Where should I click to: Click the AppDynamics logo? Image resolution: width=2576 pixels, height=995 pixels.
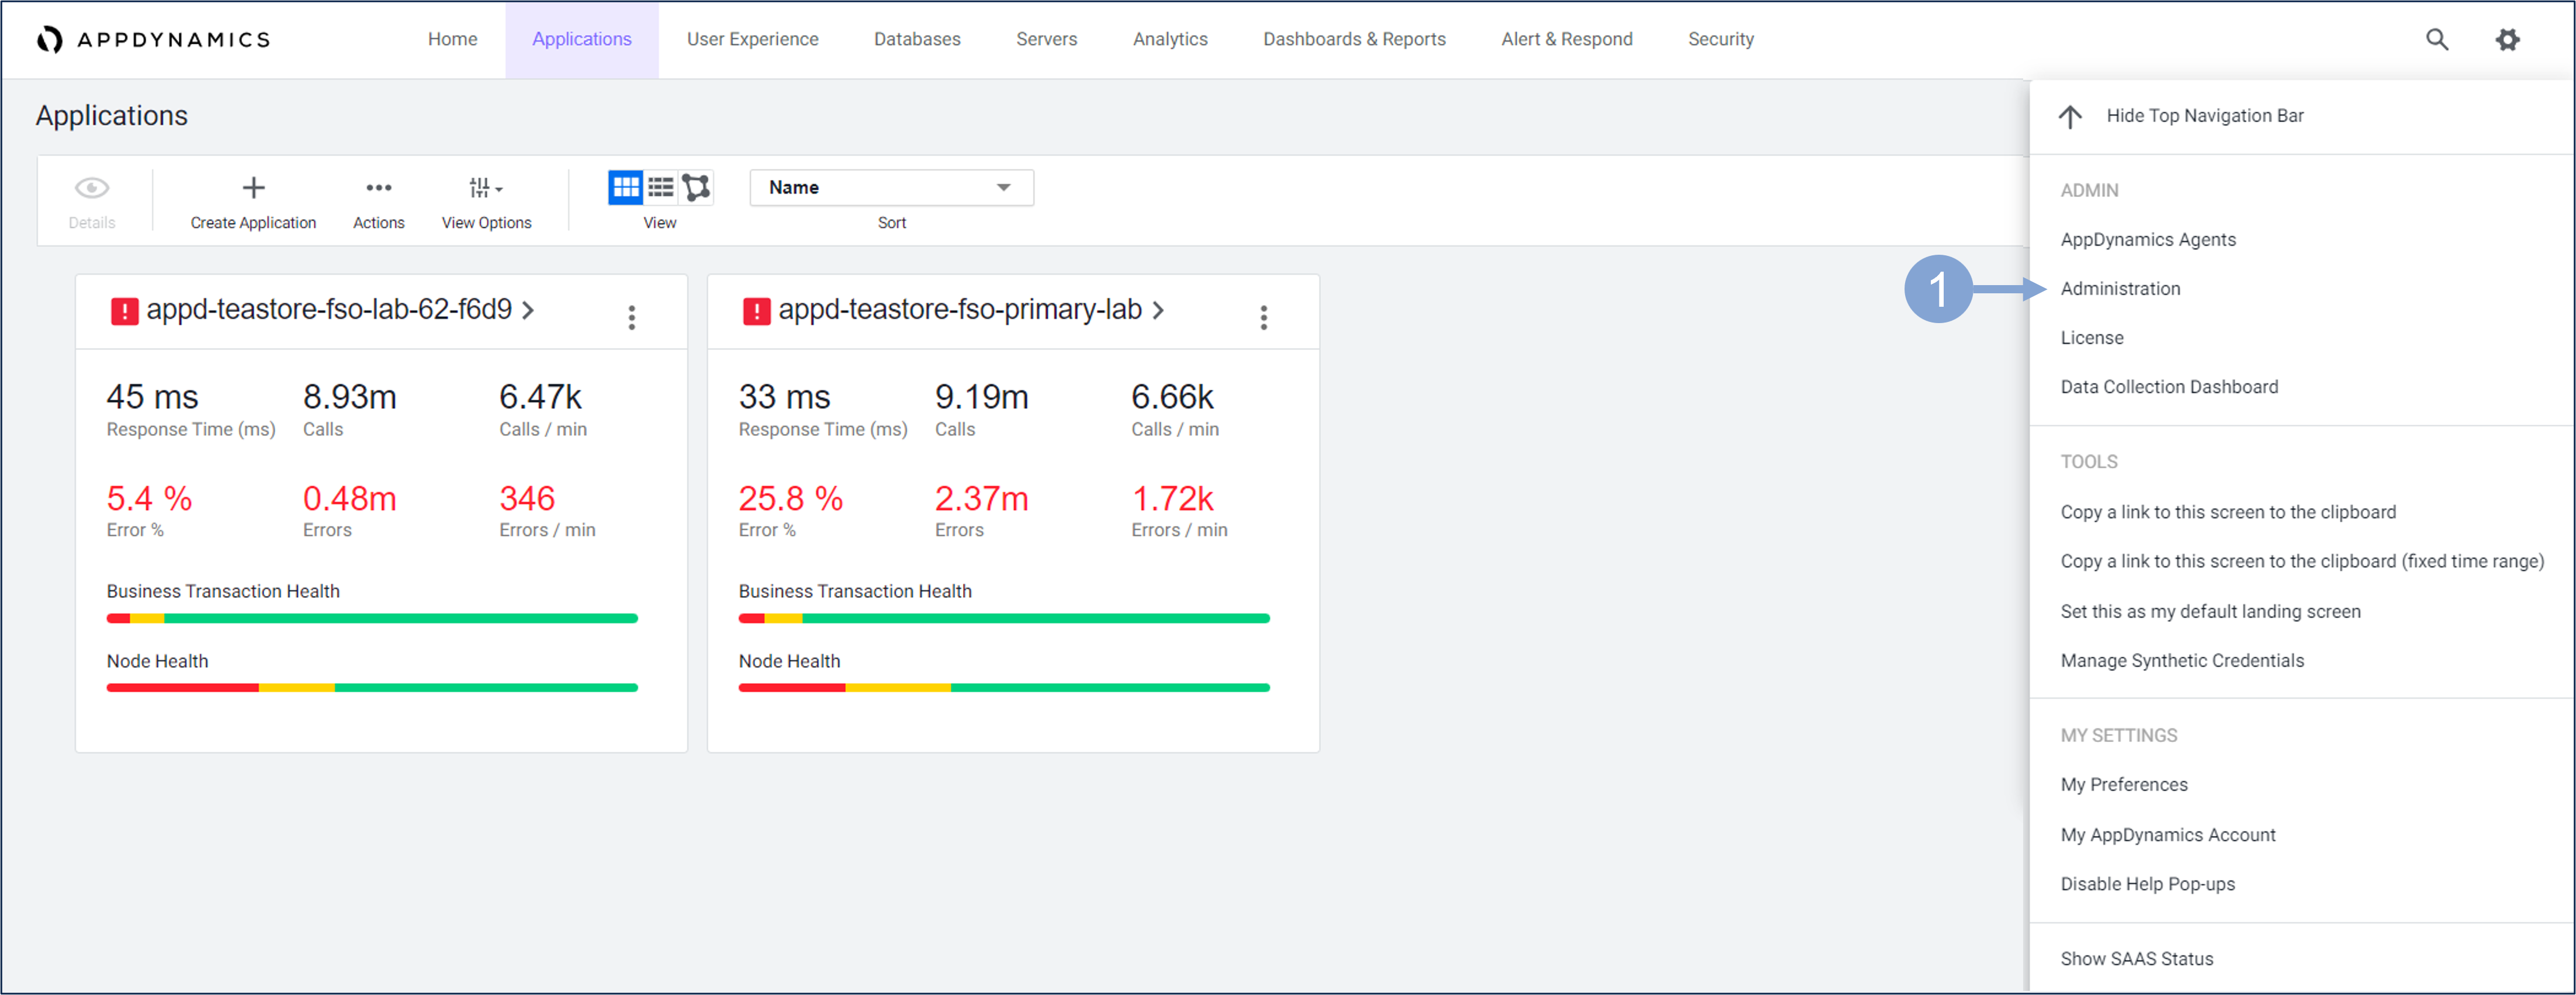coord(153,39)
